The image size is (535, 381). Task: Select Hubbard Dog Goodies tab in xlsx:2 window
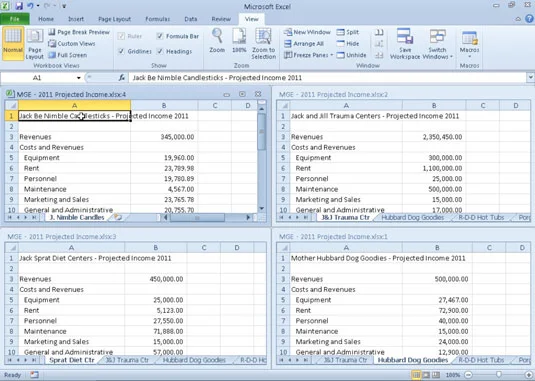pyautogui.click(x=413, y=217)
